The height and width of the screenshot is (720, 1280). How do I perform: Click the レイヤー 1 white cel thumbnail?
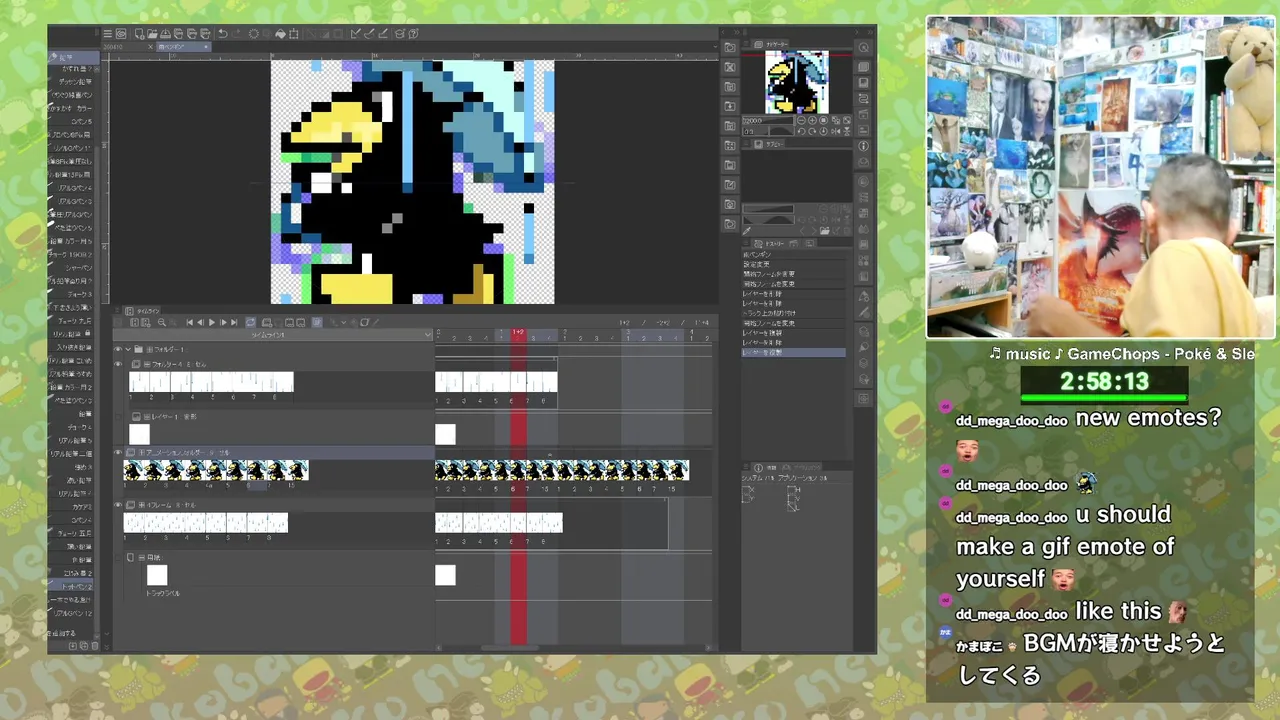click(x=139, y=434)
